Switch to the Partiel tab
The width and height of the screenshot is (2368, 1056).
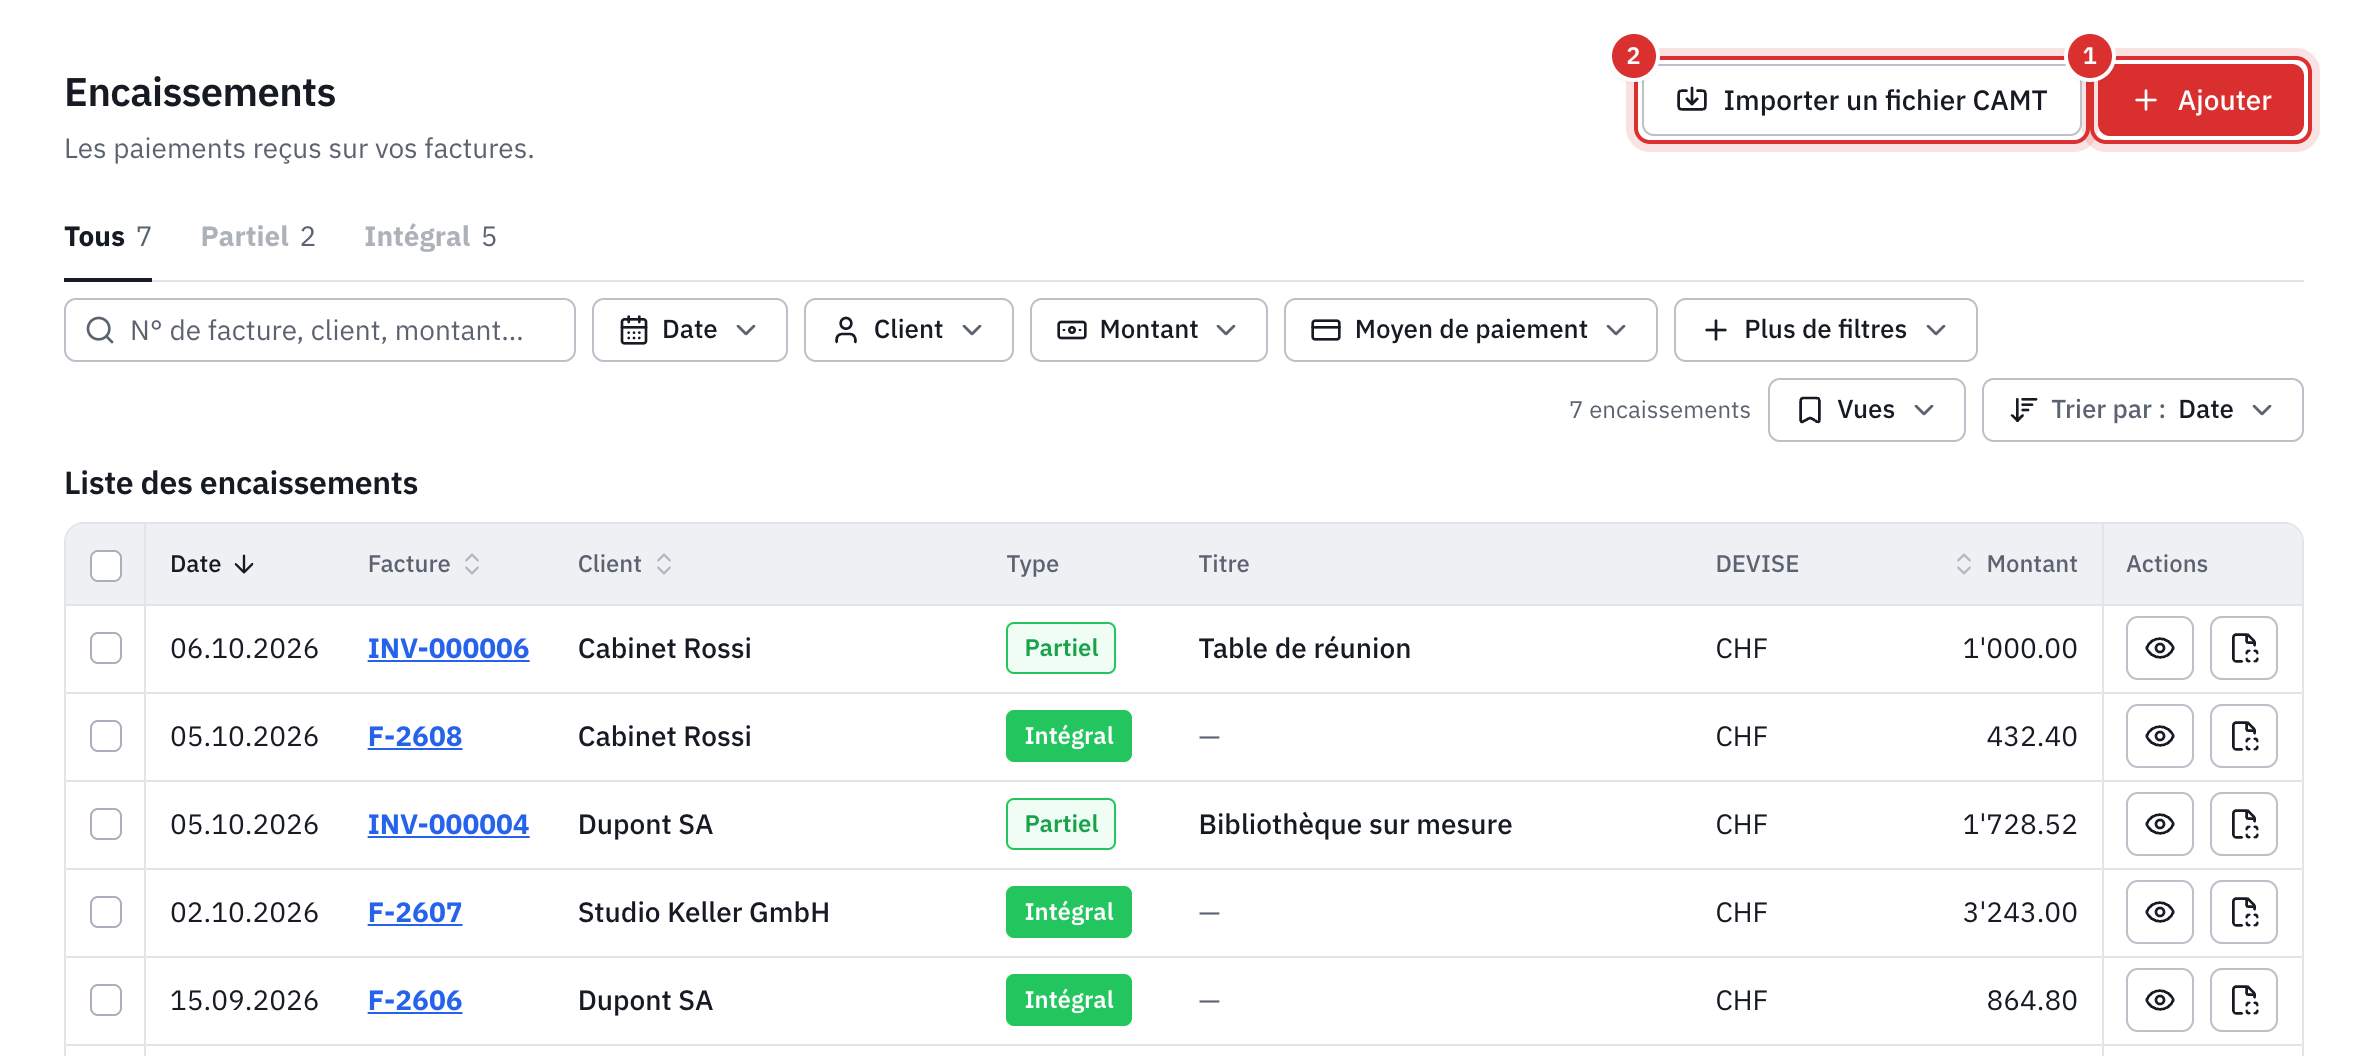(258, 237)
